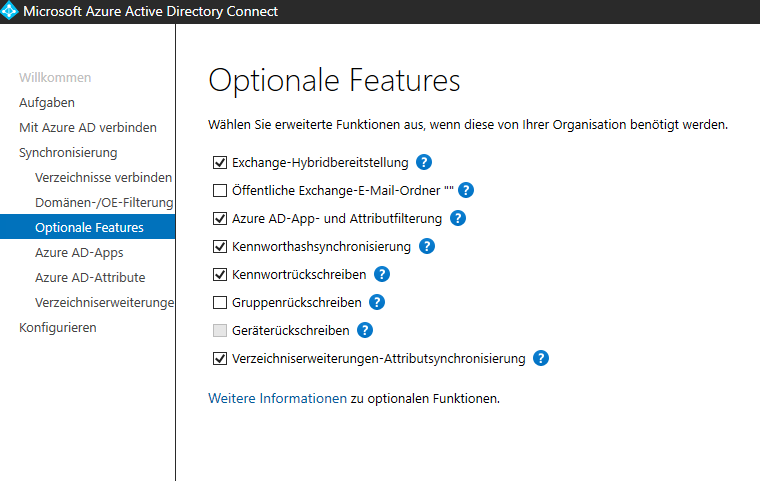Open Azure AD-Attribute step
The image size is (760, 481).
90,277
